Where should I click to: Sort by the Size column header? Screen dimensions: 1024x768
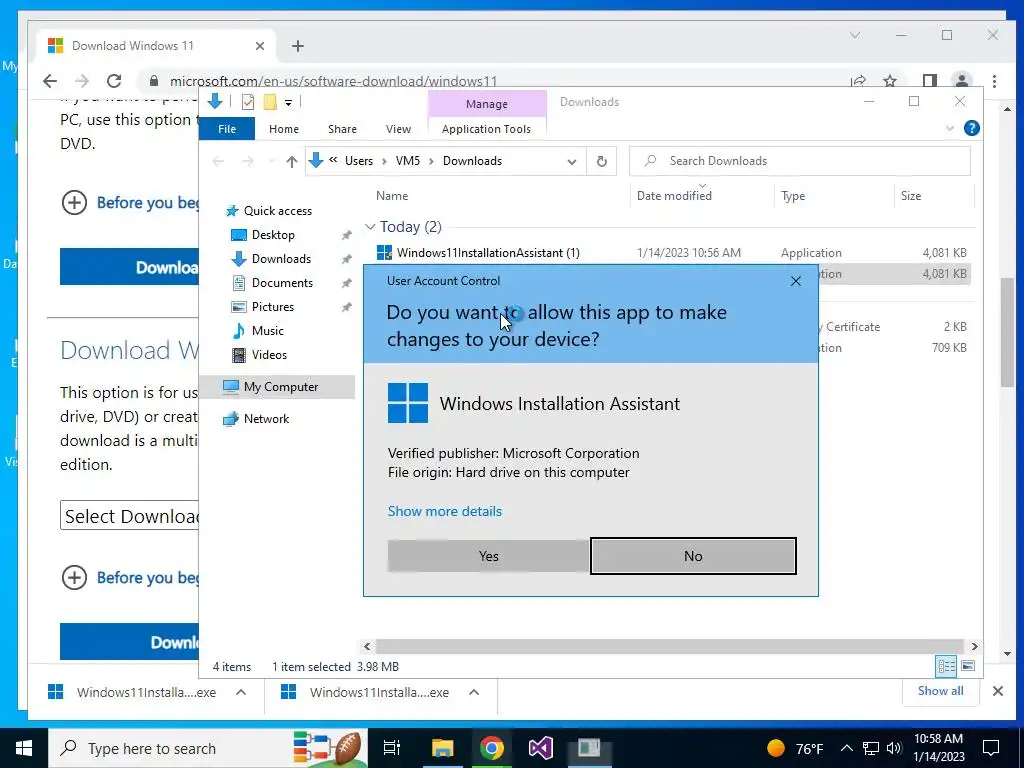pos(910,196)
